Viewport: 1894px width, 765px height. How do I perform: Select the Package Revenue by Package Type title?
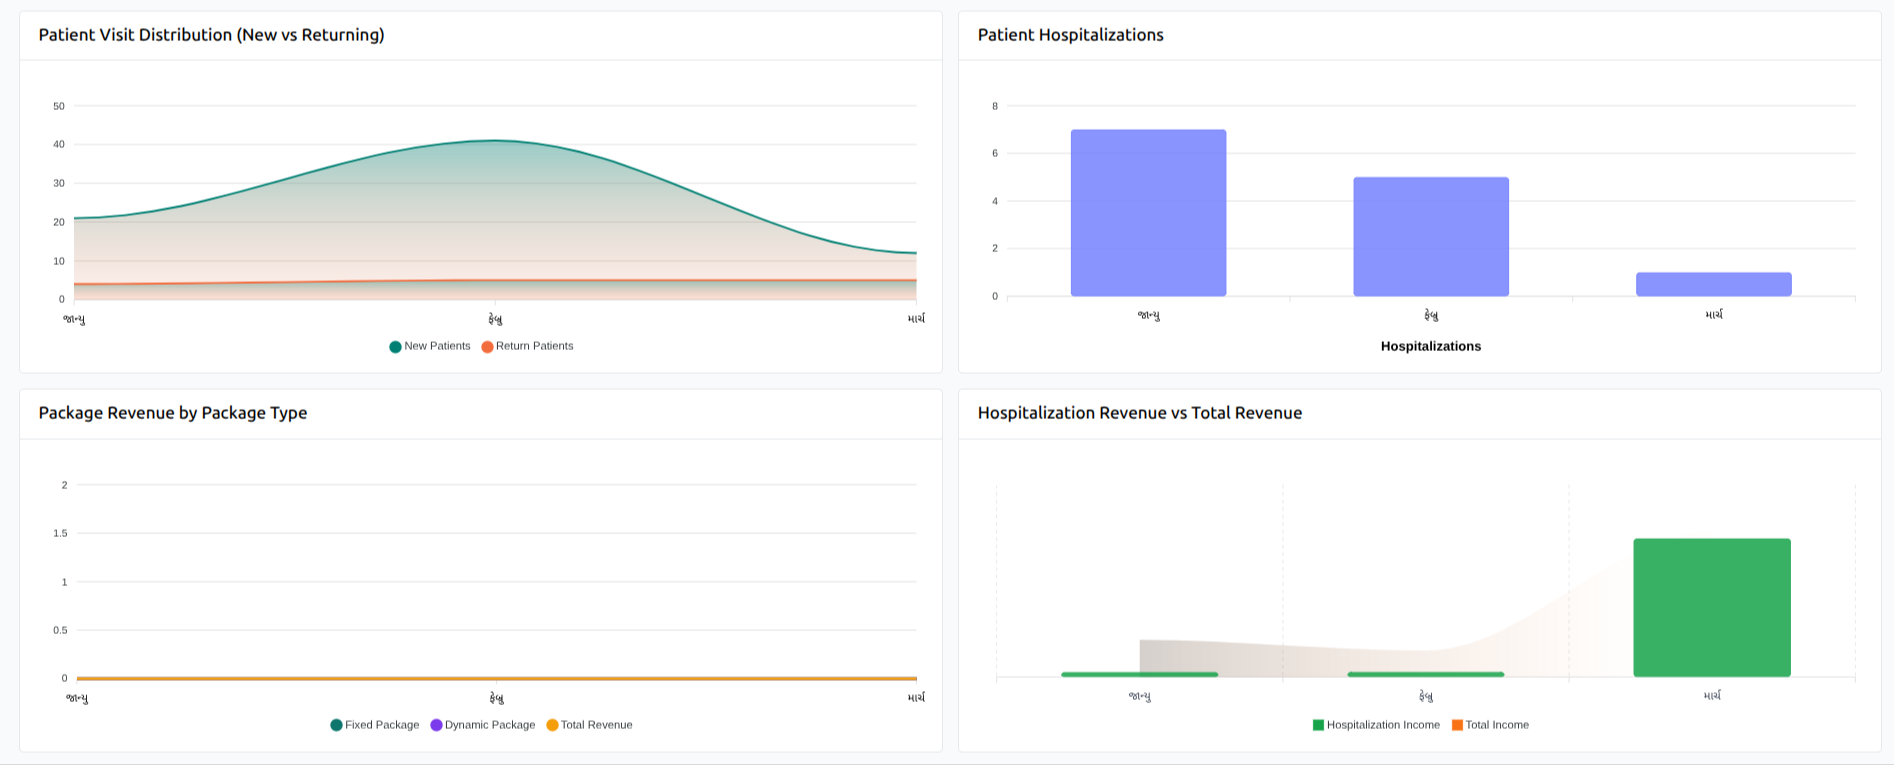[173, 413]
